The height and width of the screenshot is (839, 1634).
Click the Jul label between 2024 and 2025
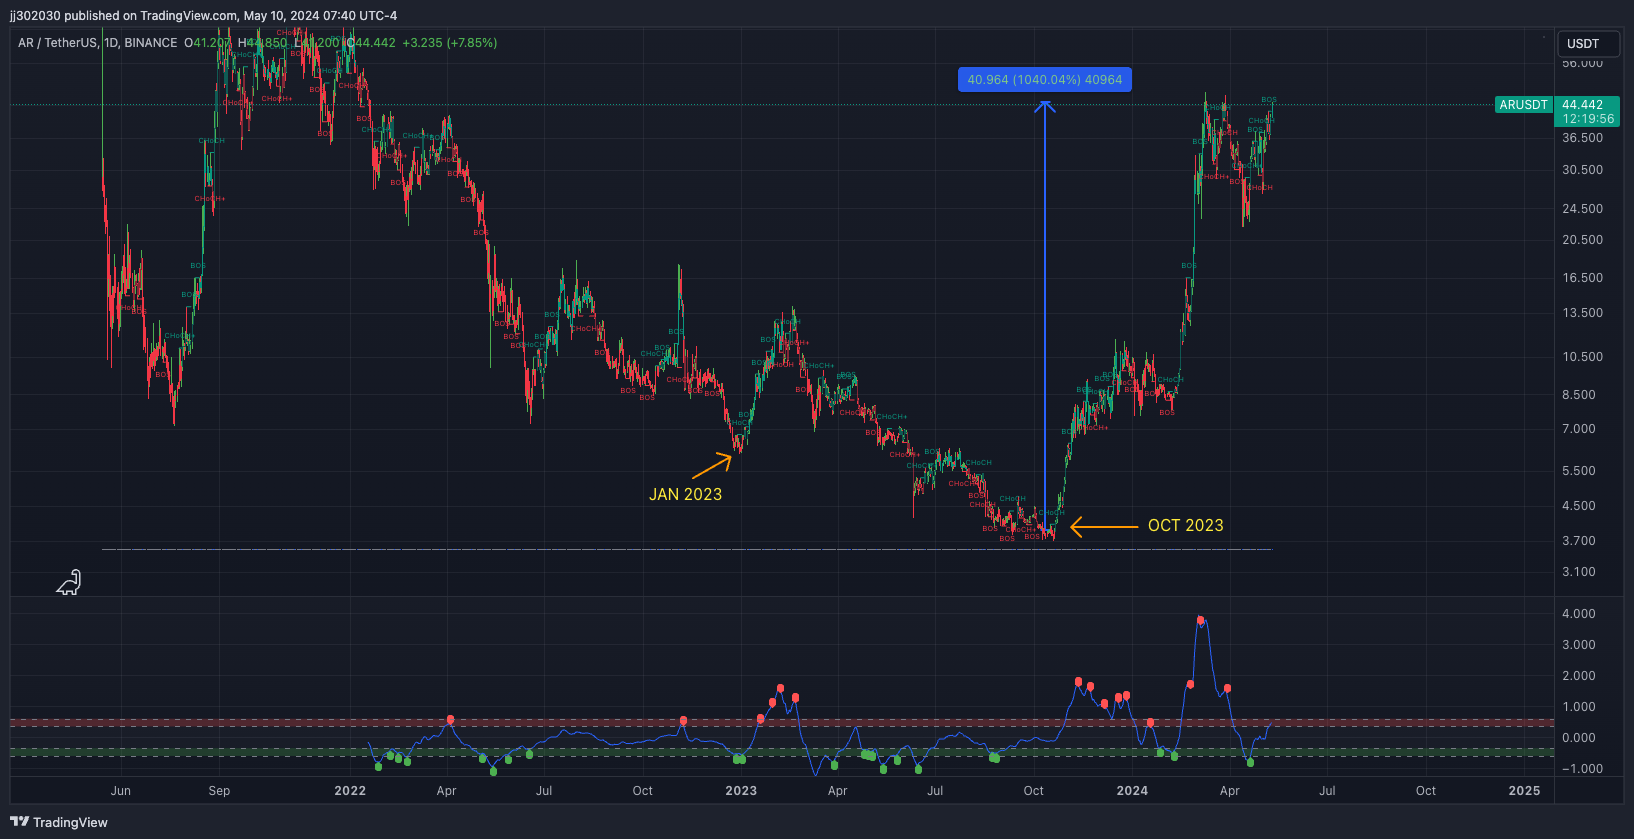tap(1327, 791)
